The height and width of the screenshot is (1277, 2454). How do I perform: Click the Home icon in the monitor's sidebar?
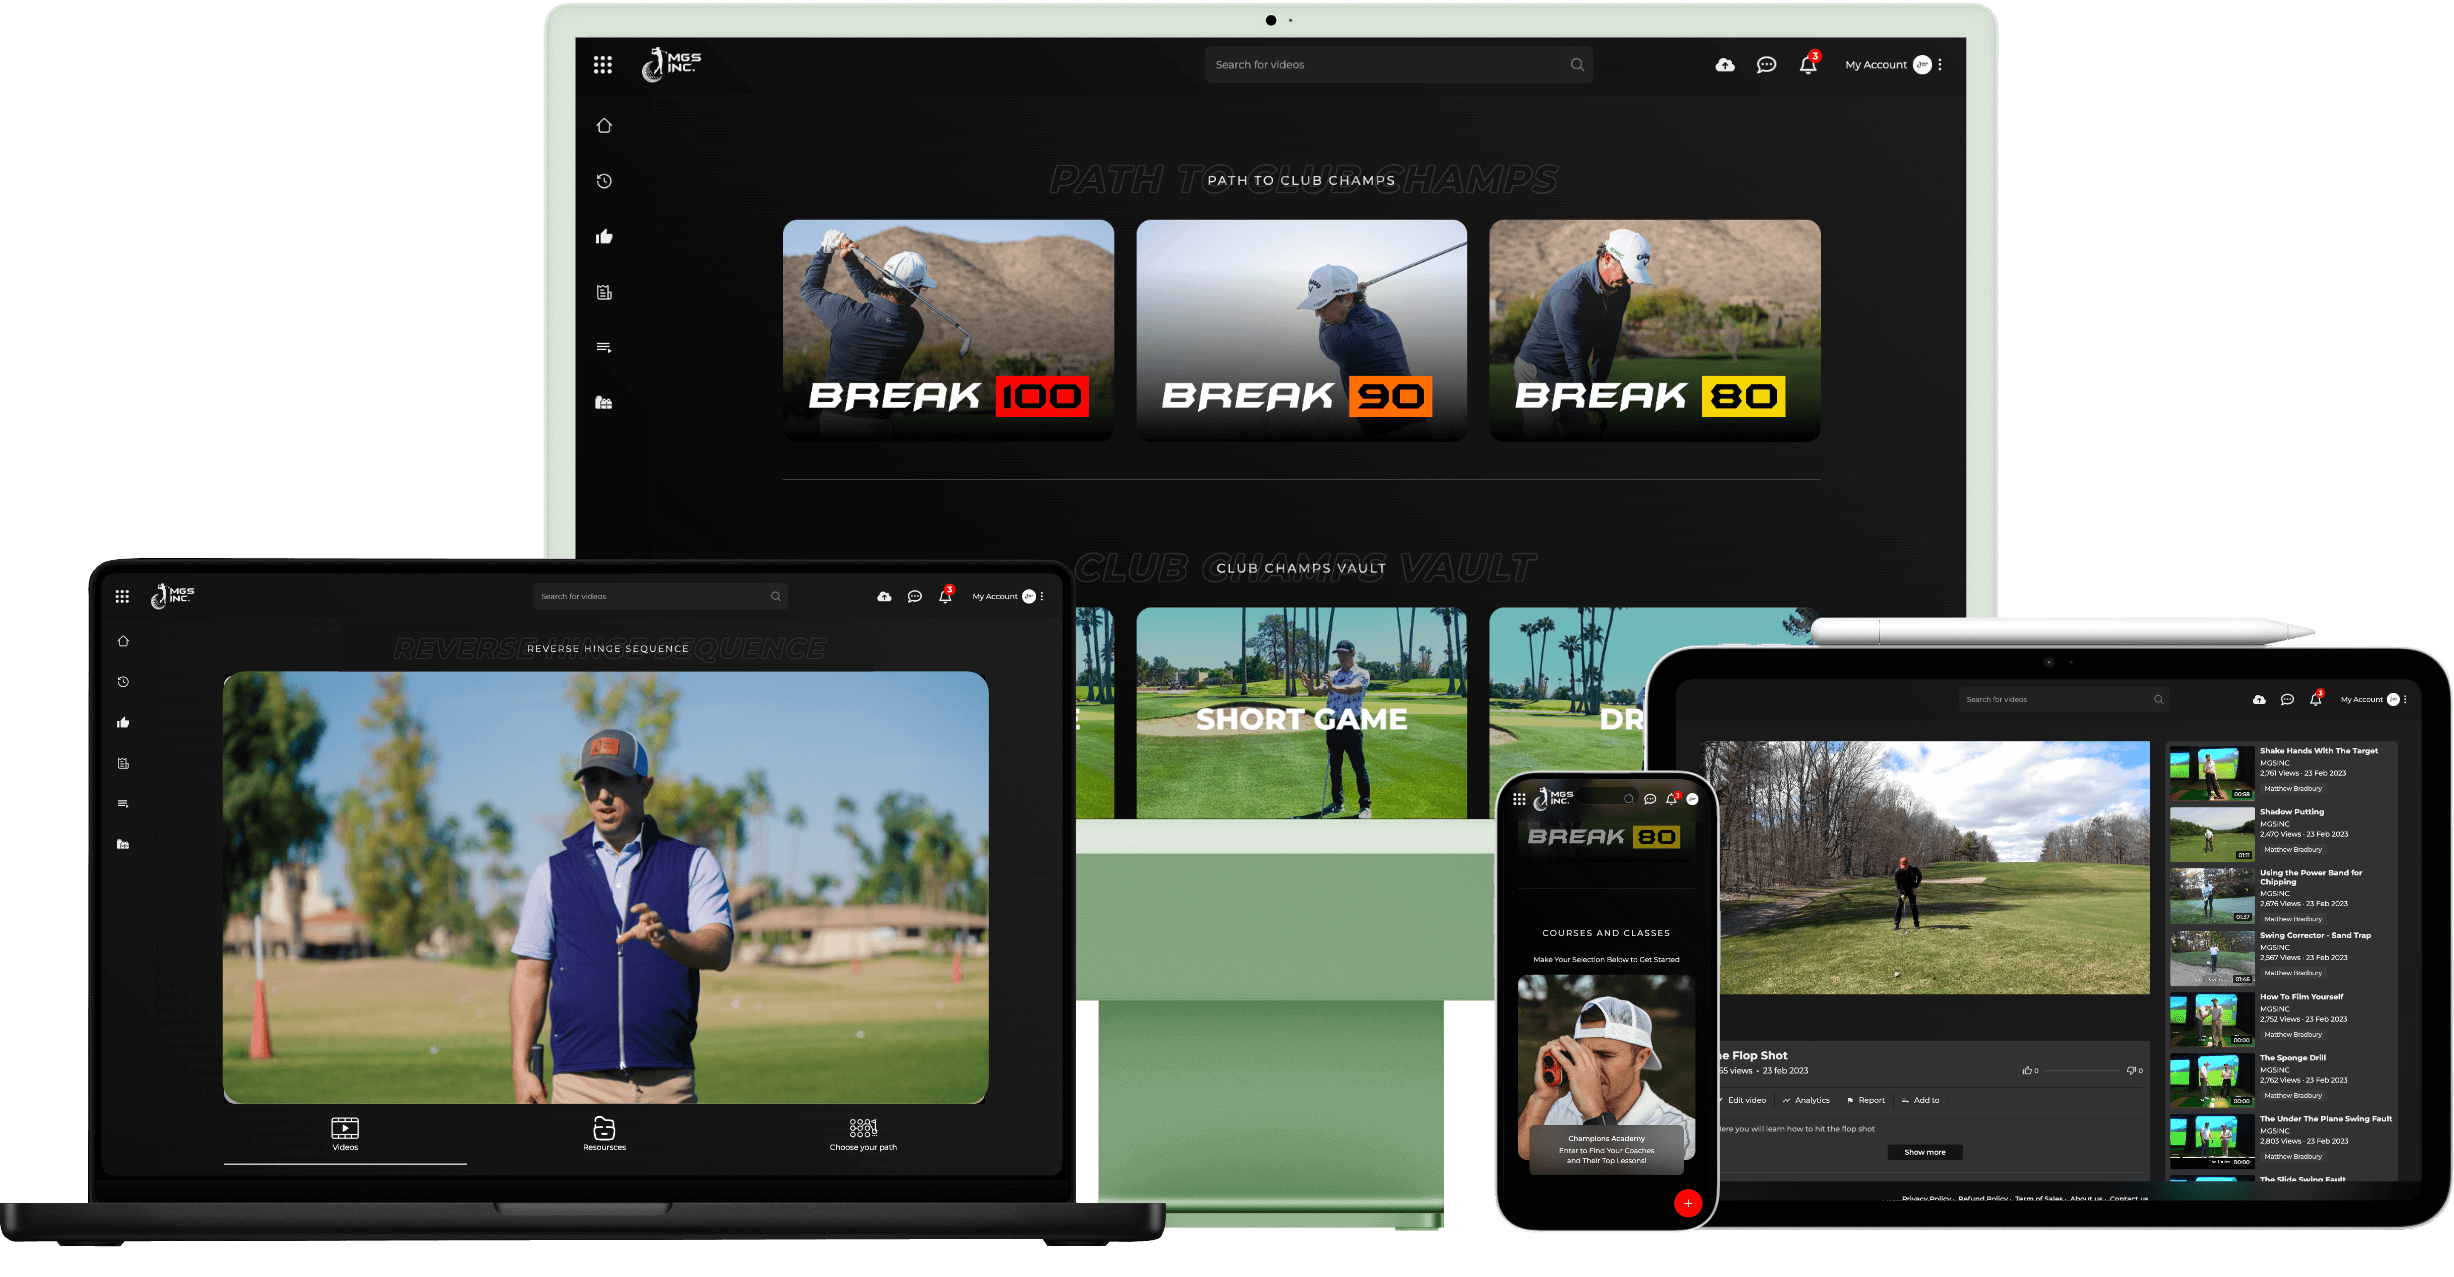coord(604,126)
